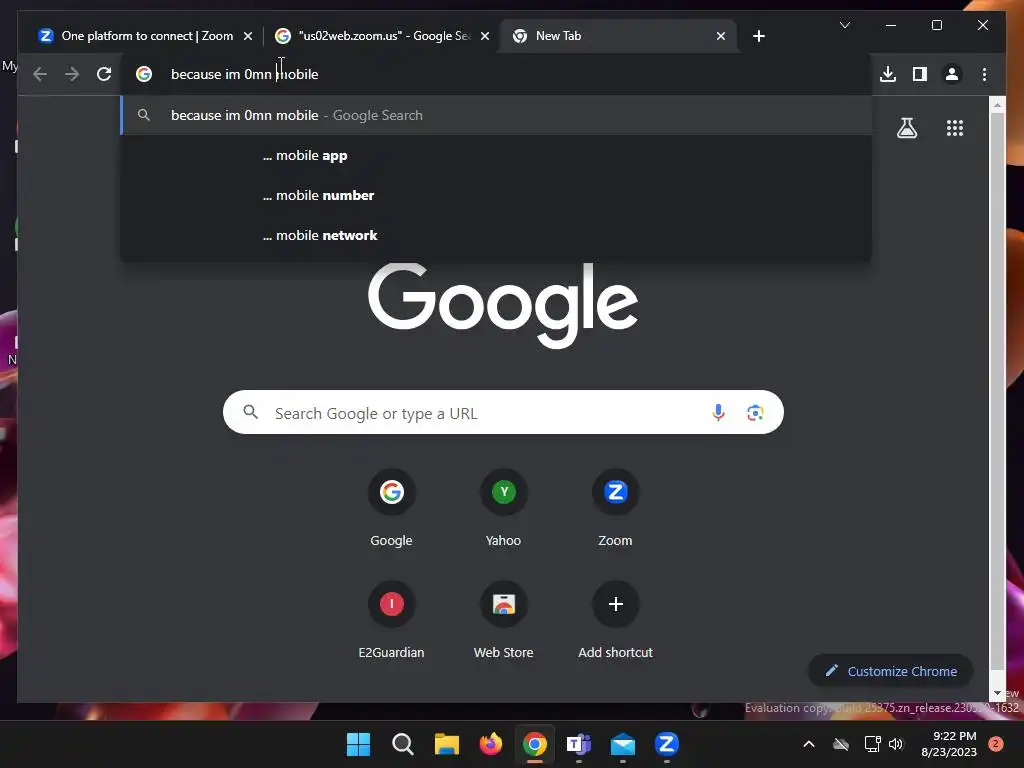Click the browser back arrow
Screen dimensions: 1024x768
click(x=40, y=74)
